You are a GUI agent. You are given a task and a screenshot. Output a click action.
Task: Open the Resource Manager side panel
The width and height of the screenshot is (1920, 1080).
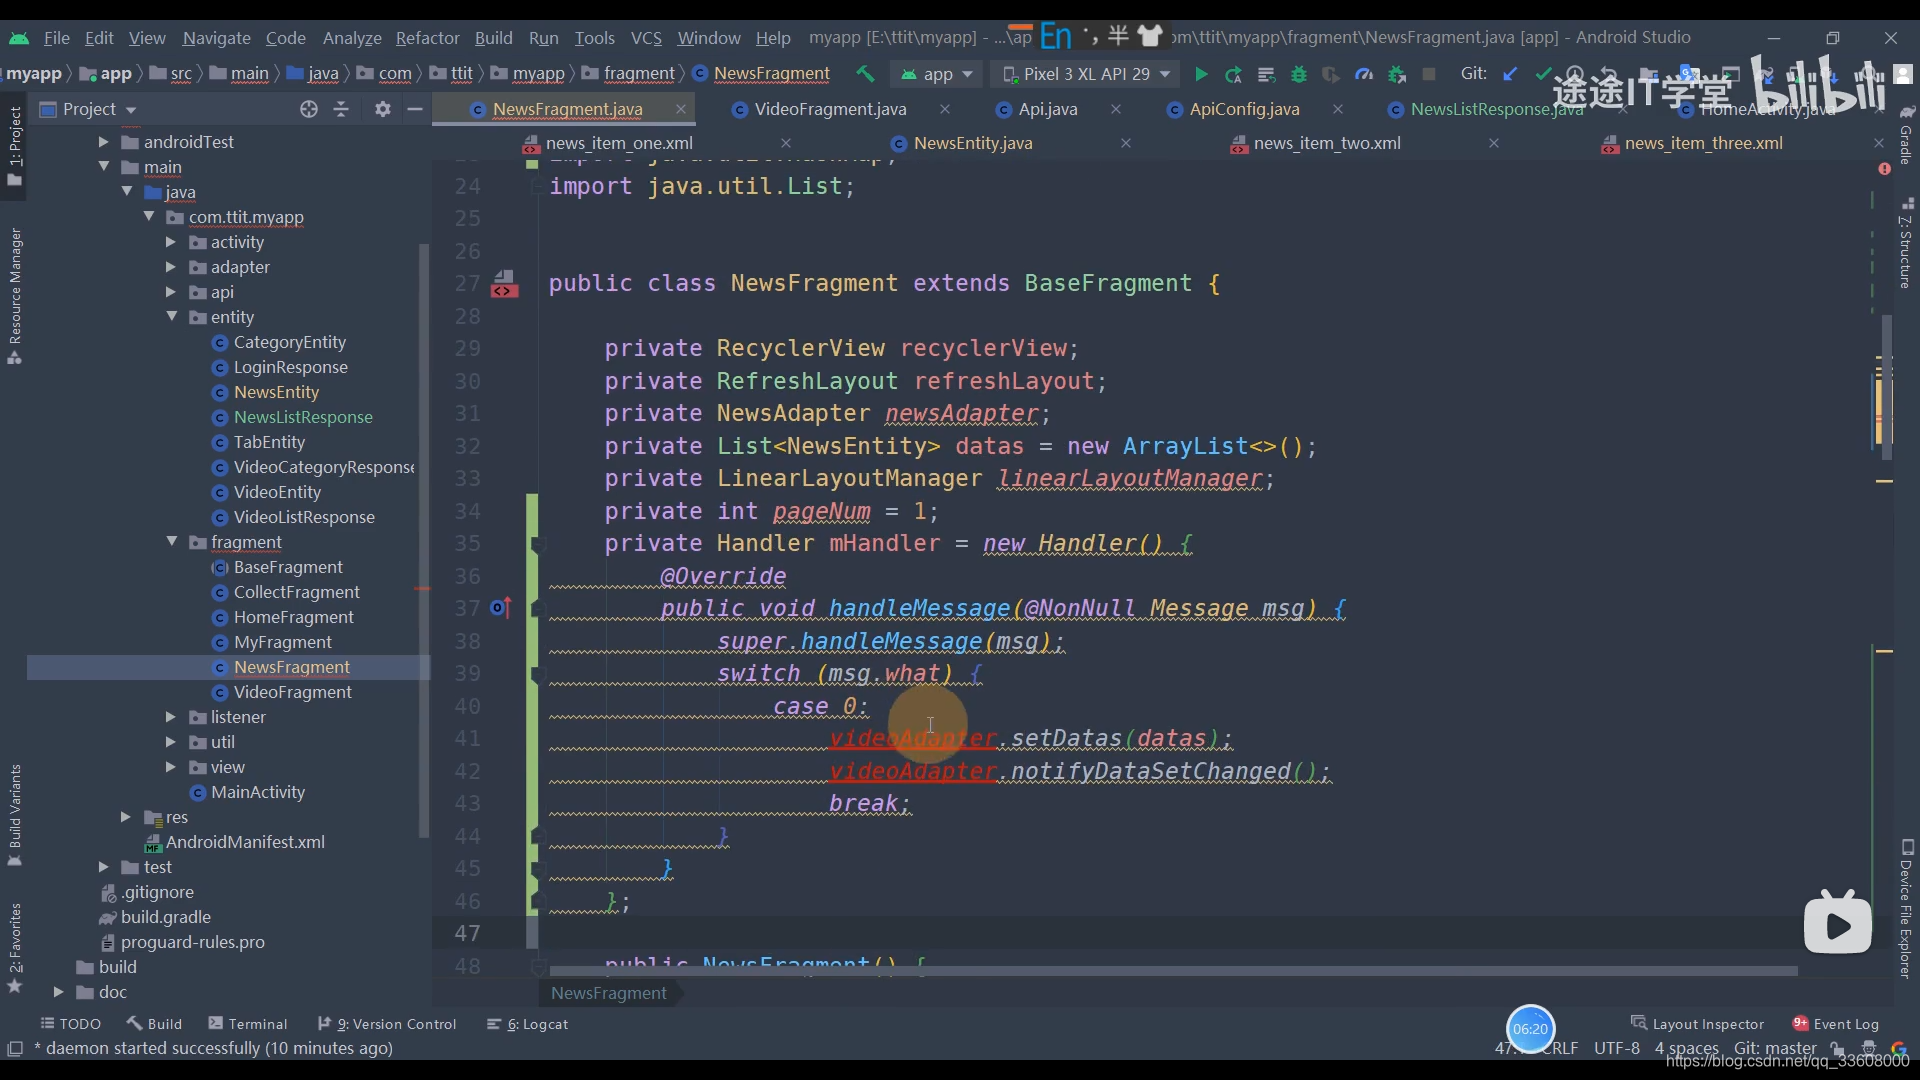[15, 296]
